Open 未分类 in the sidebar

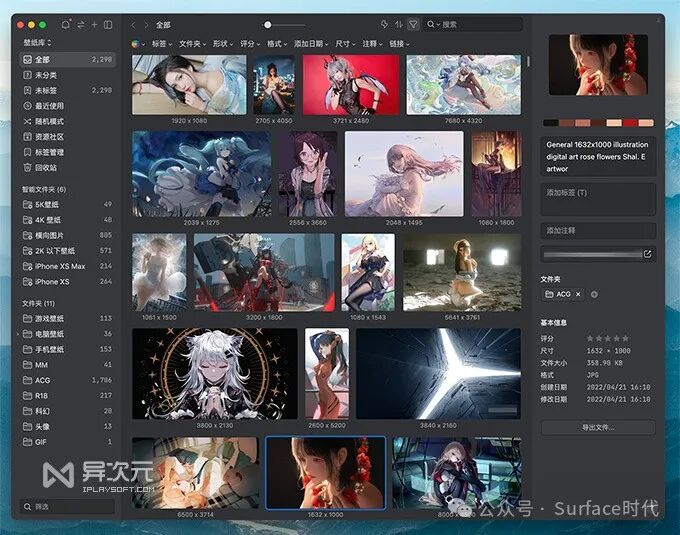tap(68, 75)
